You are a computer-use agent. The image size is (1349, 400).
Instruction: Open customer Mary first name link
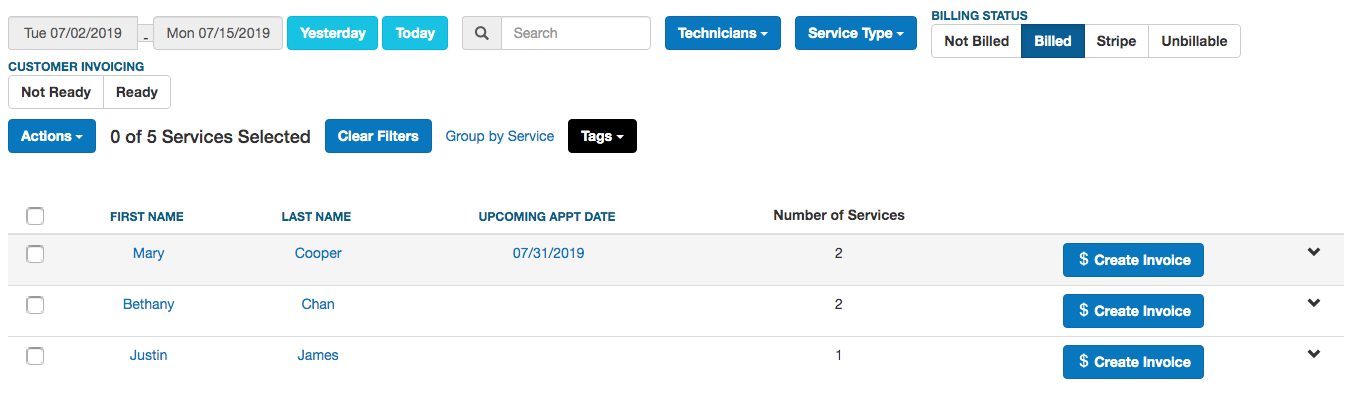pos(148,253)
